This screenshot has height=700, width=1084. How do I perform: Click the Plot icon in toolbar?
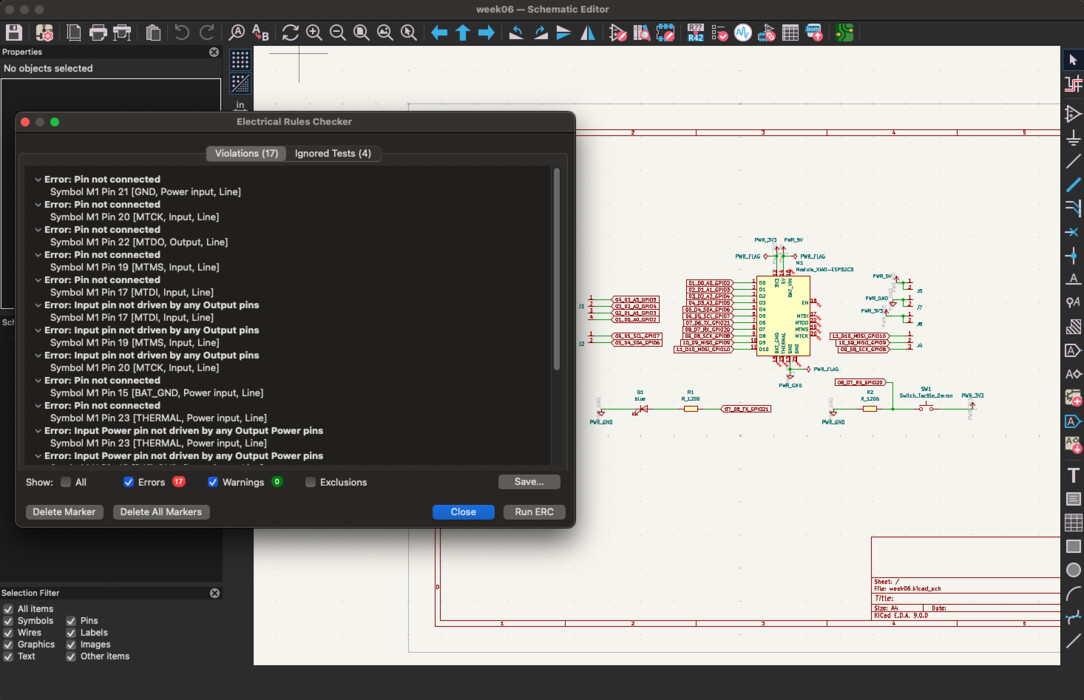122,32
